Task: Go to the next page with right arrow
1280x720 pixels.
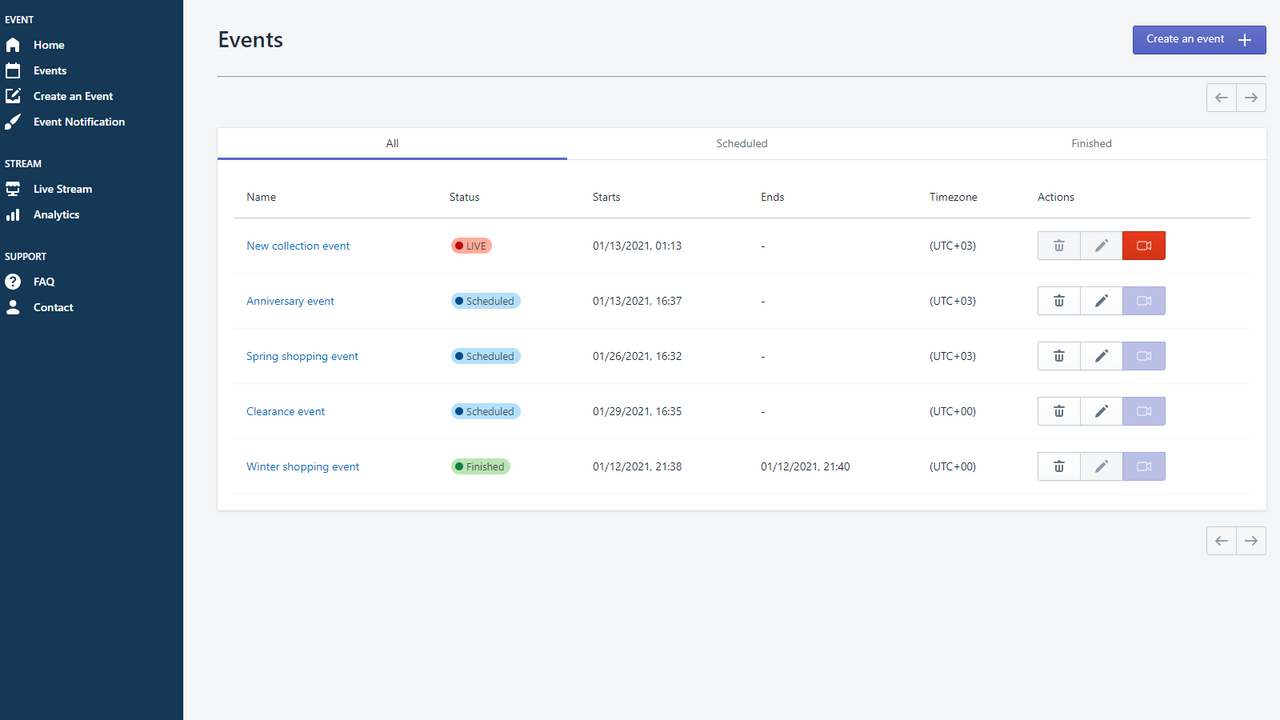Action: pyautogui.click(x=1251, y=97)
